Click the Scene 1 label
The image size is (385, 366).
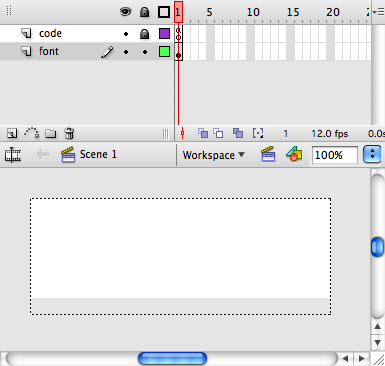pyautogui.click(x=98, y=154)
